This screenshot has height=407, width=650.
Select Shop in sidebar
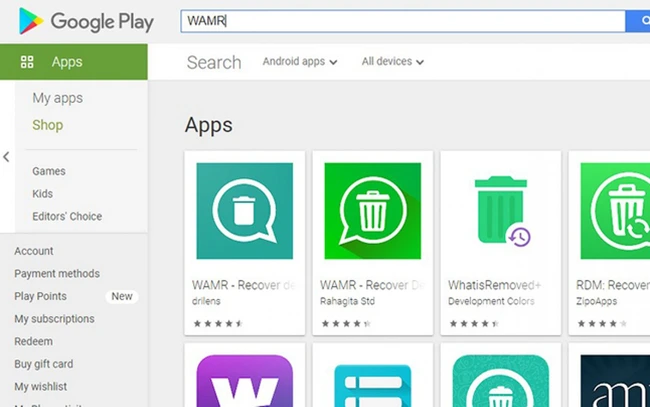click(48, 125)
